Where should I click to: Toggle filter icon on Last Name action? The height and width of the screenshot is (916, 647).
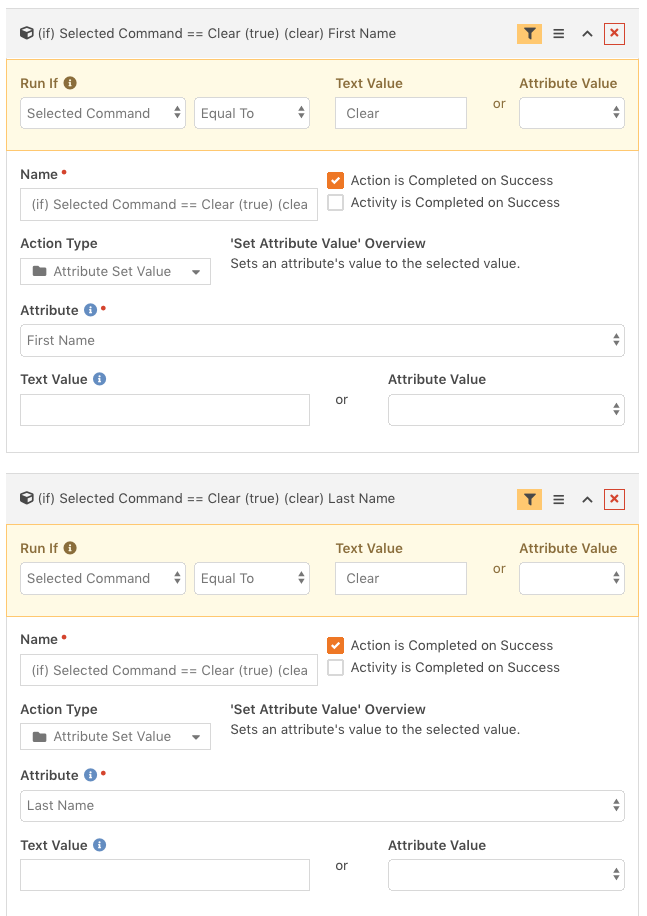pyautogui.click(x=529, y=499)
